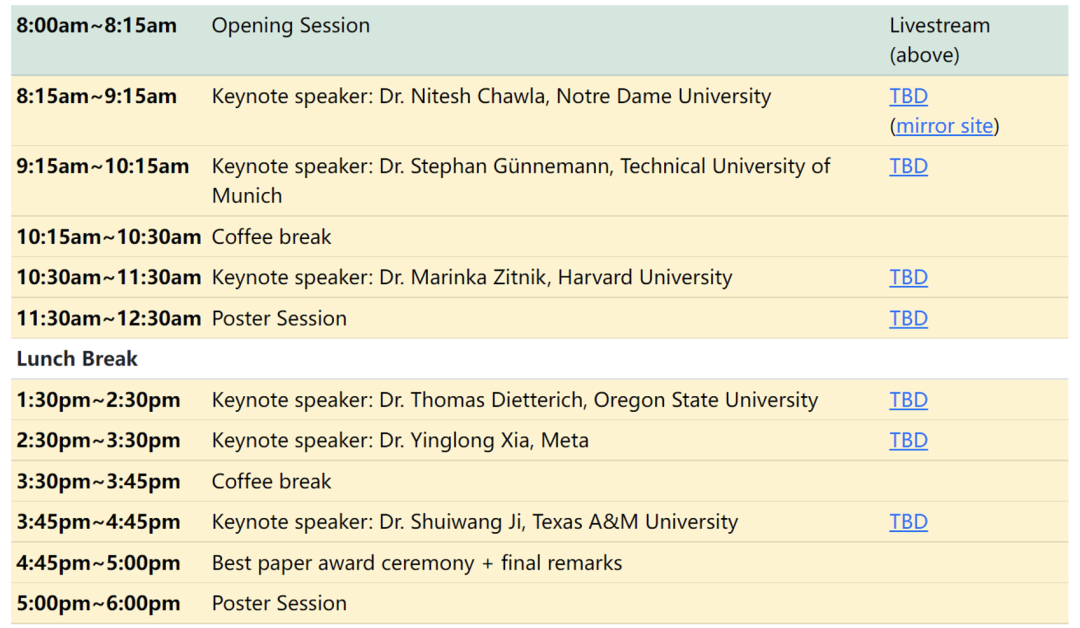Screen dimensions: 1080x628
Task: Click the Lunch Break row heading
Action: point(77,359)
